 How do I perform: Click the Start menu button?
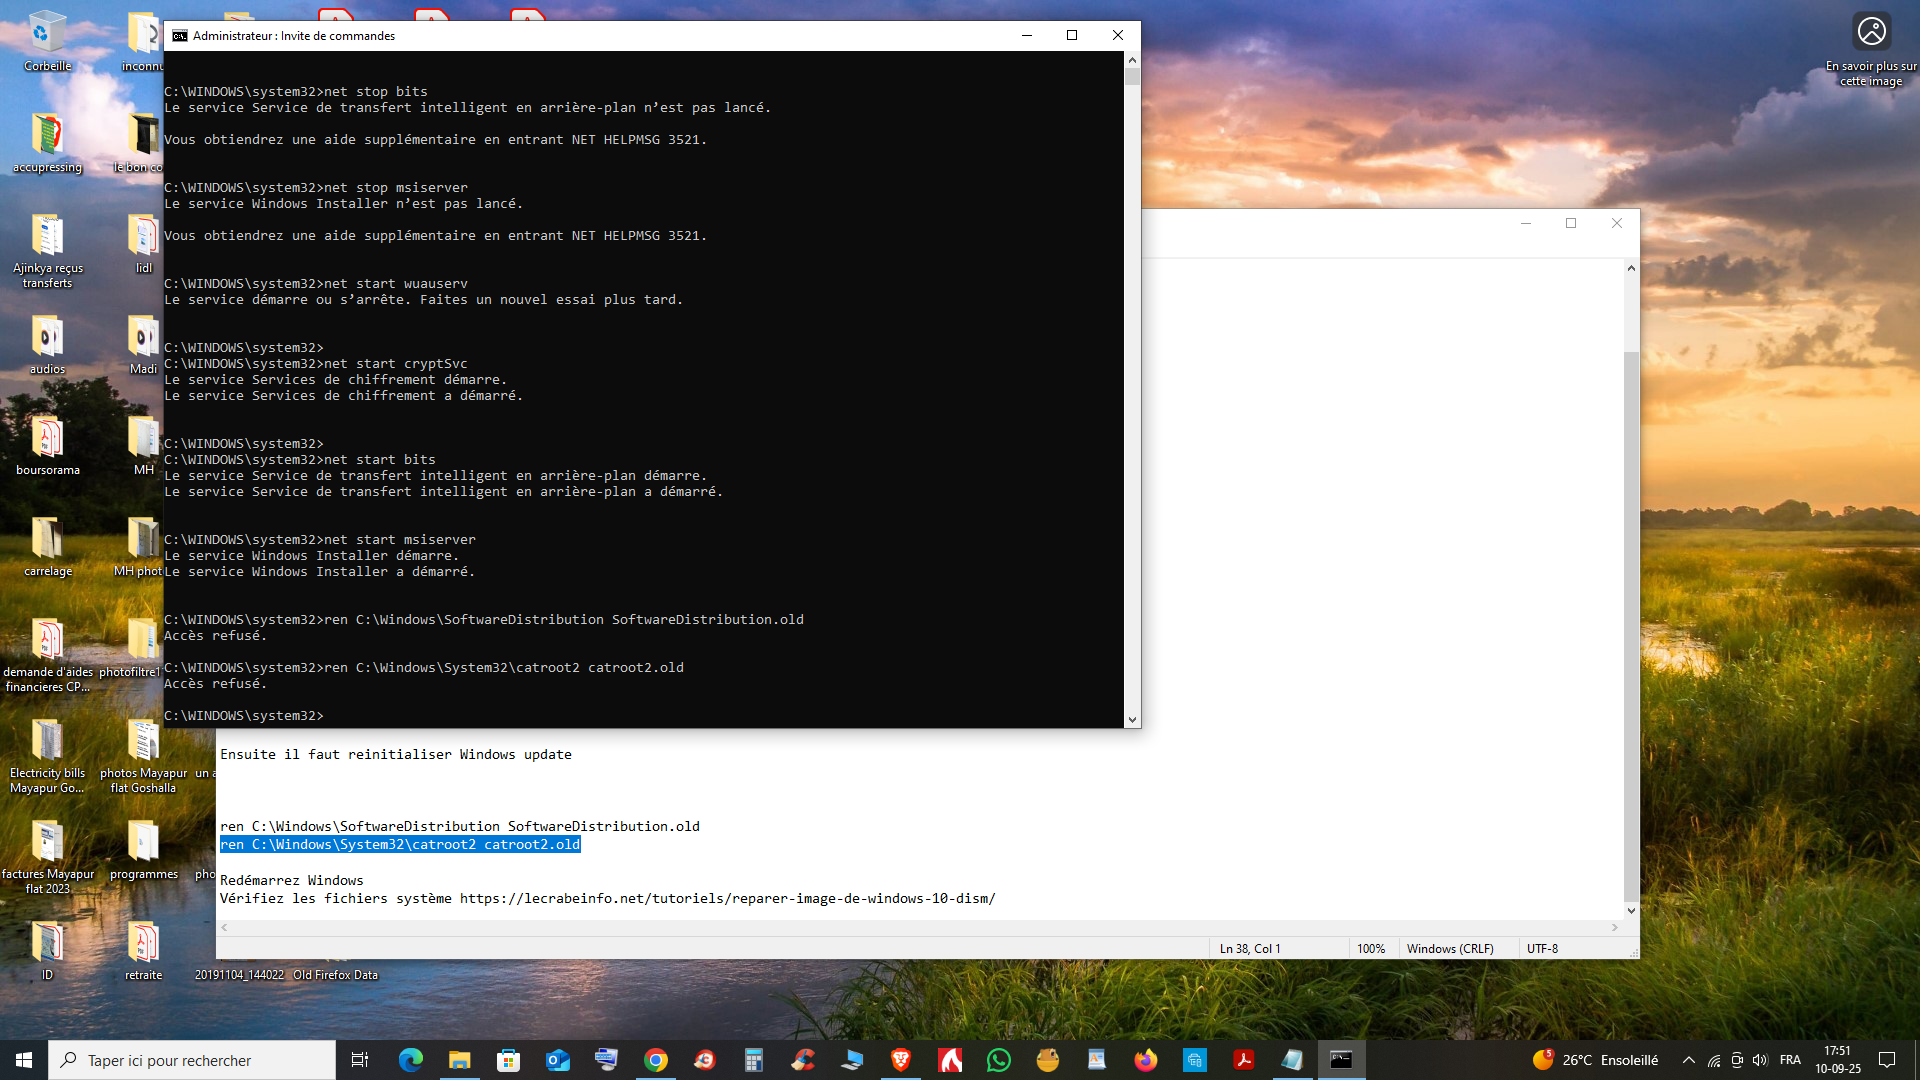coord(24,1060)
